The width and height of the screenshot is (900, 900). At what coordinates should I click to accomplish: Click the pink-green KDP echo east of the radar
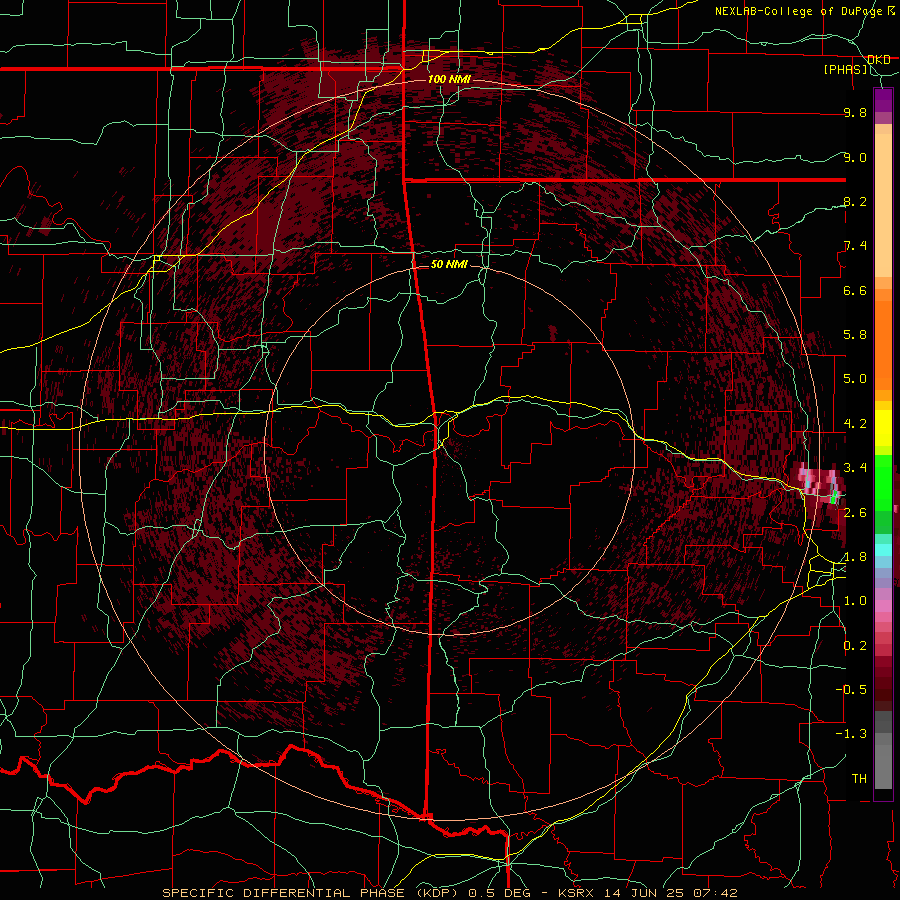tap(821, 485)
